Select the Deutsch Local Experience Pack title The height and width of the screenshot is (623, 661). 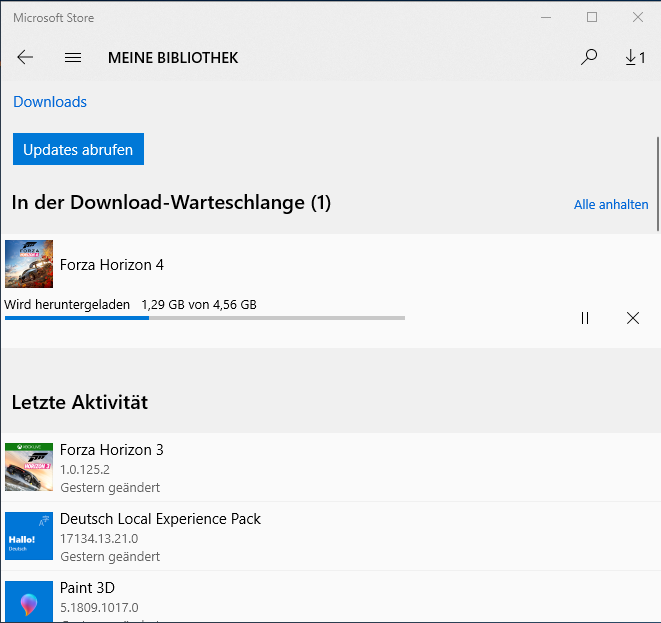pos(160,518)
